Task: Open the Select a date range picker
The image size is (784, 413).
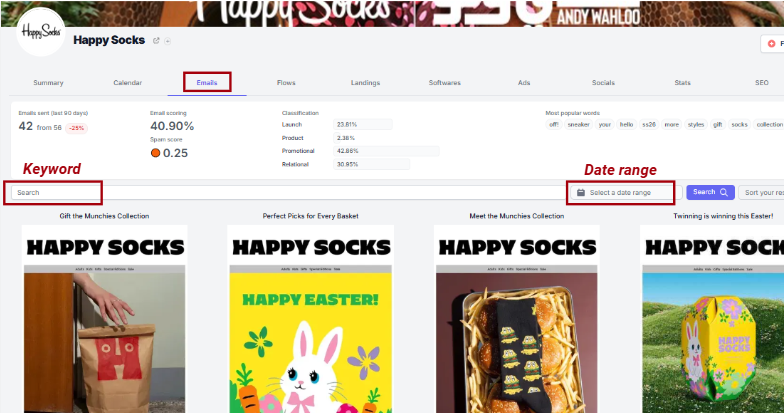Action: 626,192
